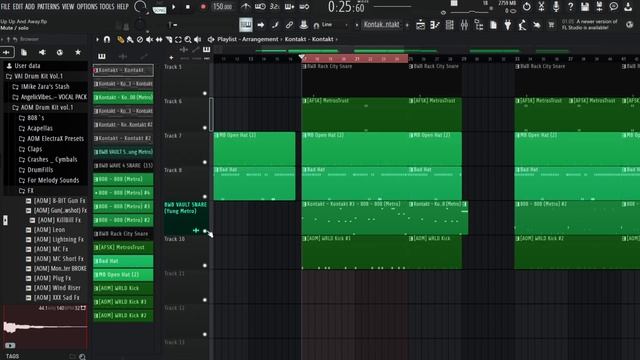Toggle the playlist snap magnet icon
The width and height of the screenshot is (640, 360).
[107, 40]
